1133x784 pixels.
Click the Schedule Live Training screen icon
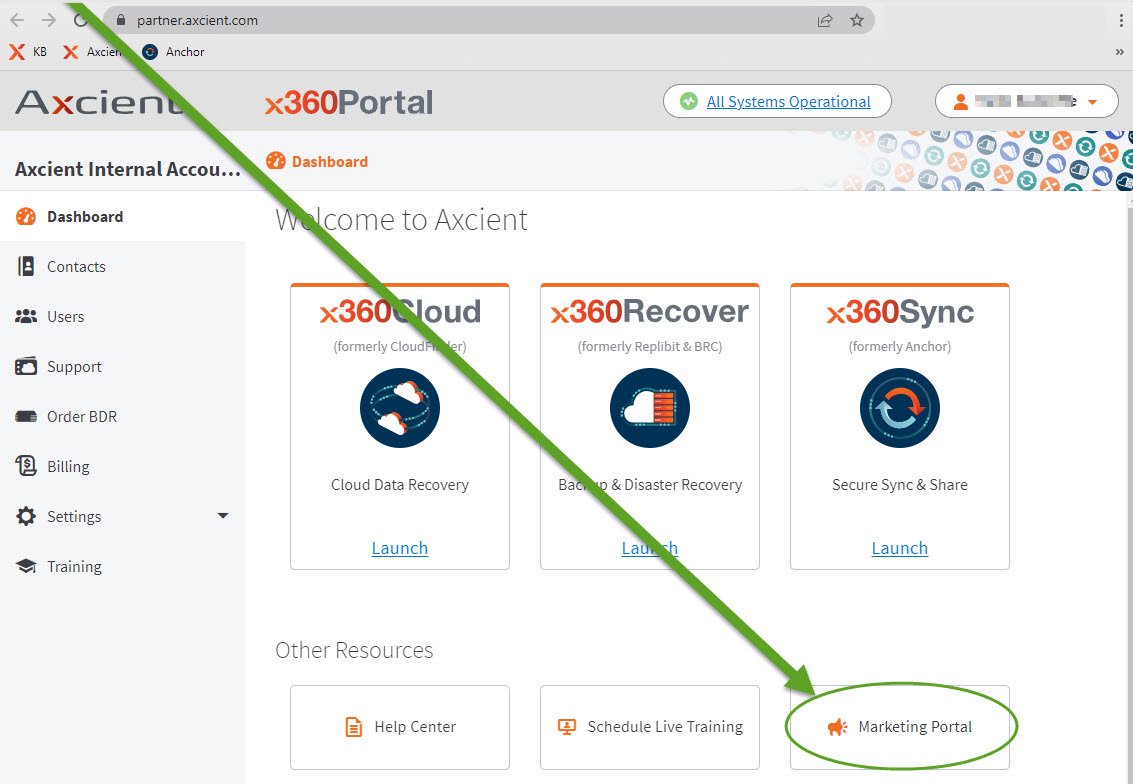[x=566, y=727]
